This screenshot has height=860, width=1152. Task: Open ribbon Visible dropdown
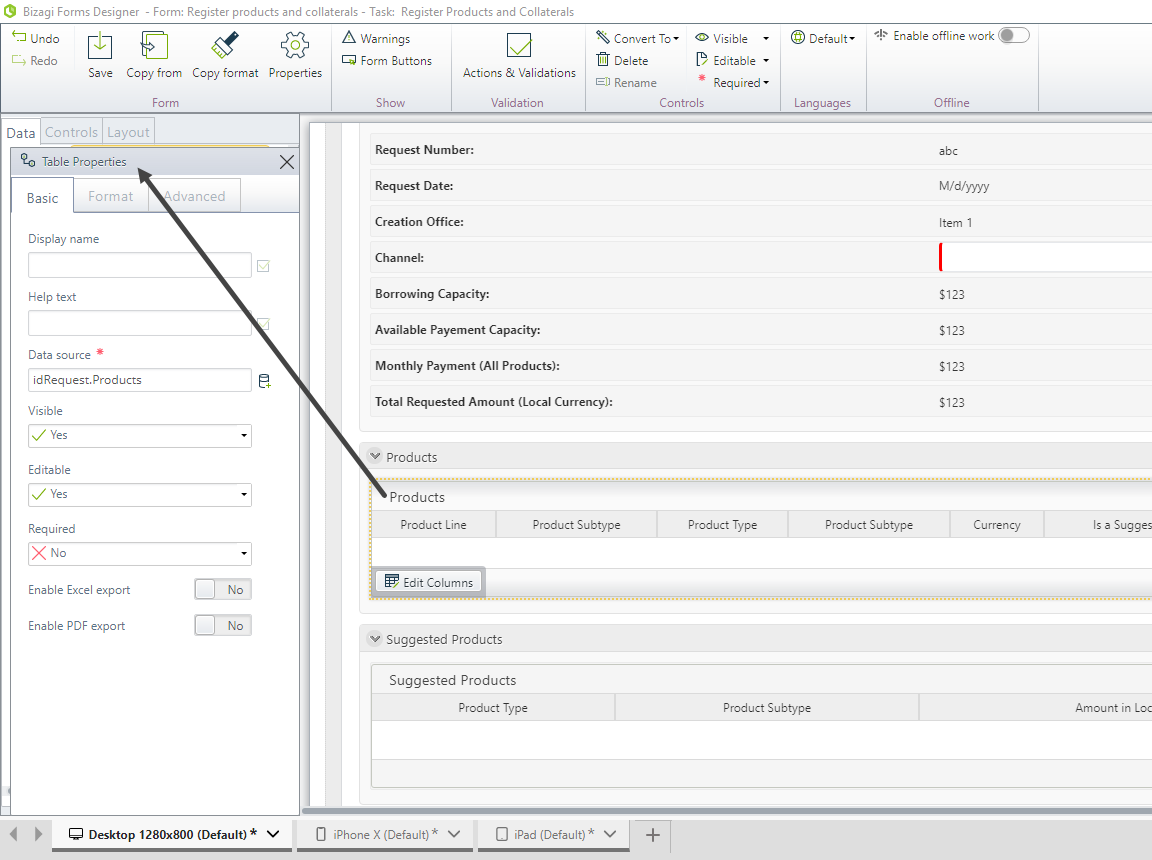tap(766, 38)
